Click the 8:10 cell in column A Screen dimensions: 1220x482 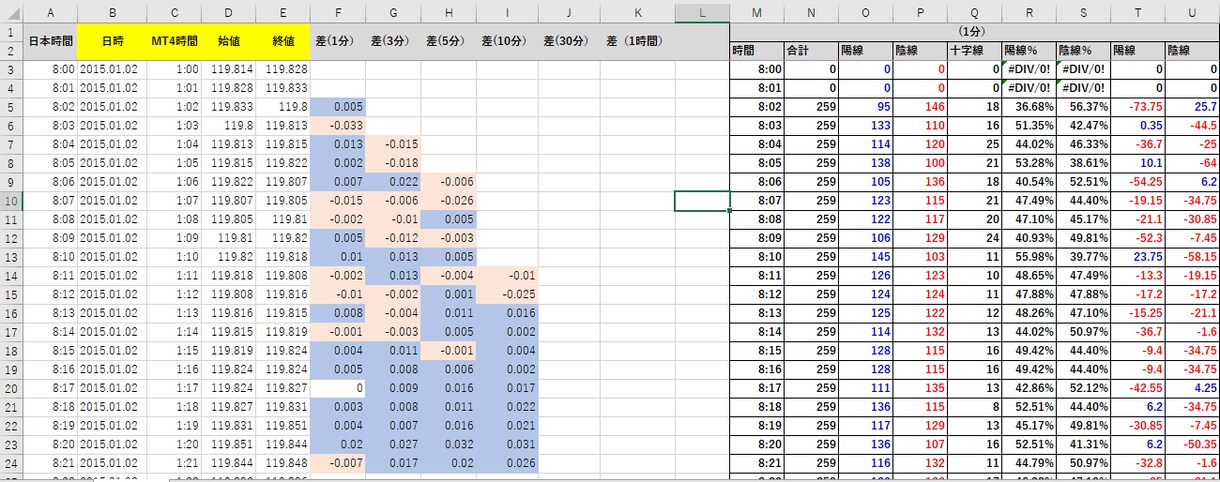point(51,256)
